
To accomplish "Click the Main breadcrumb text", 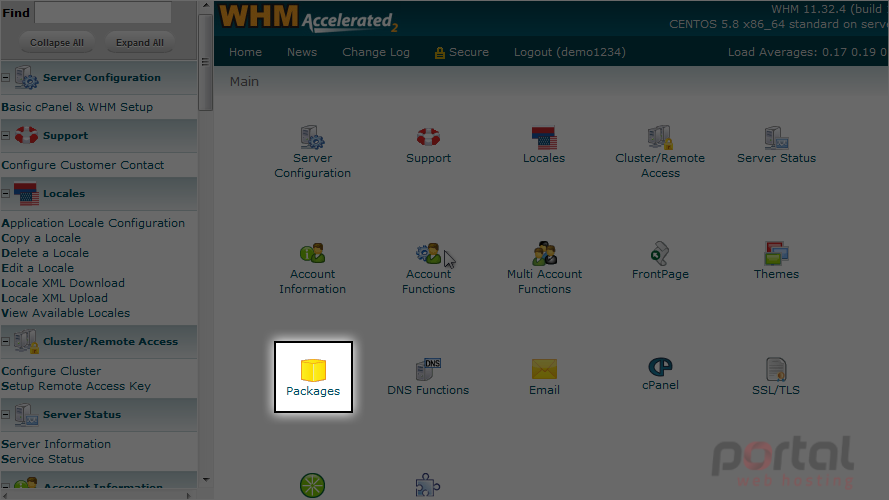I will coord(244,82).
